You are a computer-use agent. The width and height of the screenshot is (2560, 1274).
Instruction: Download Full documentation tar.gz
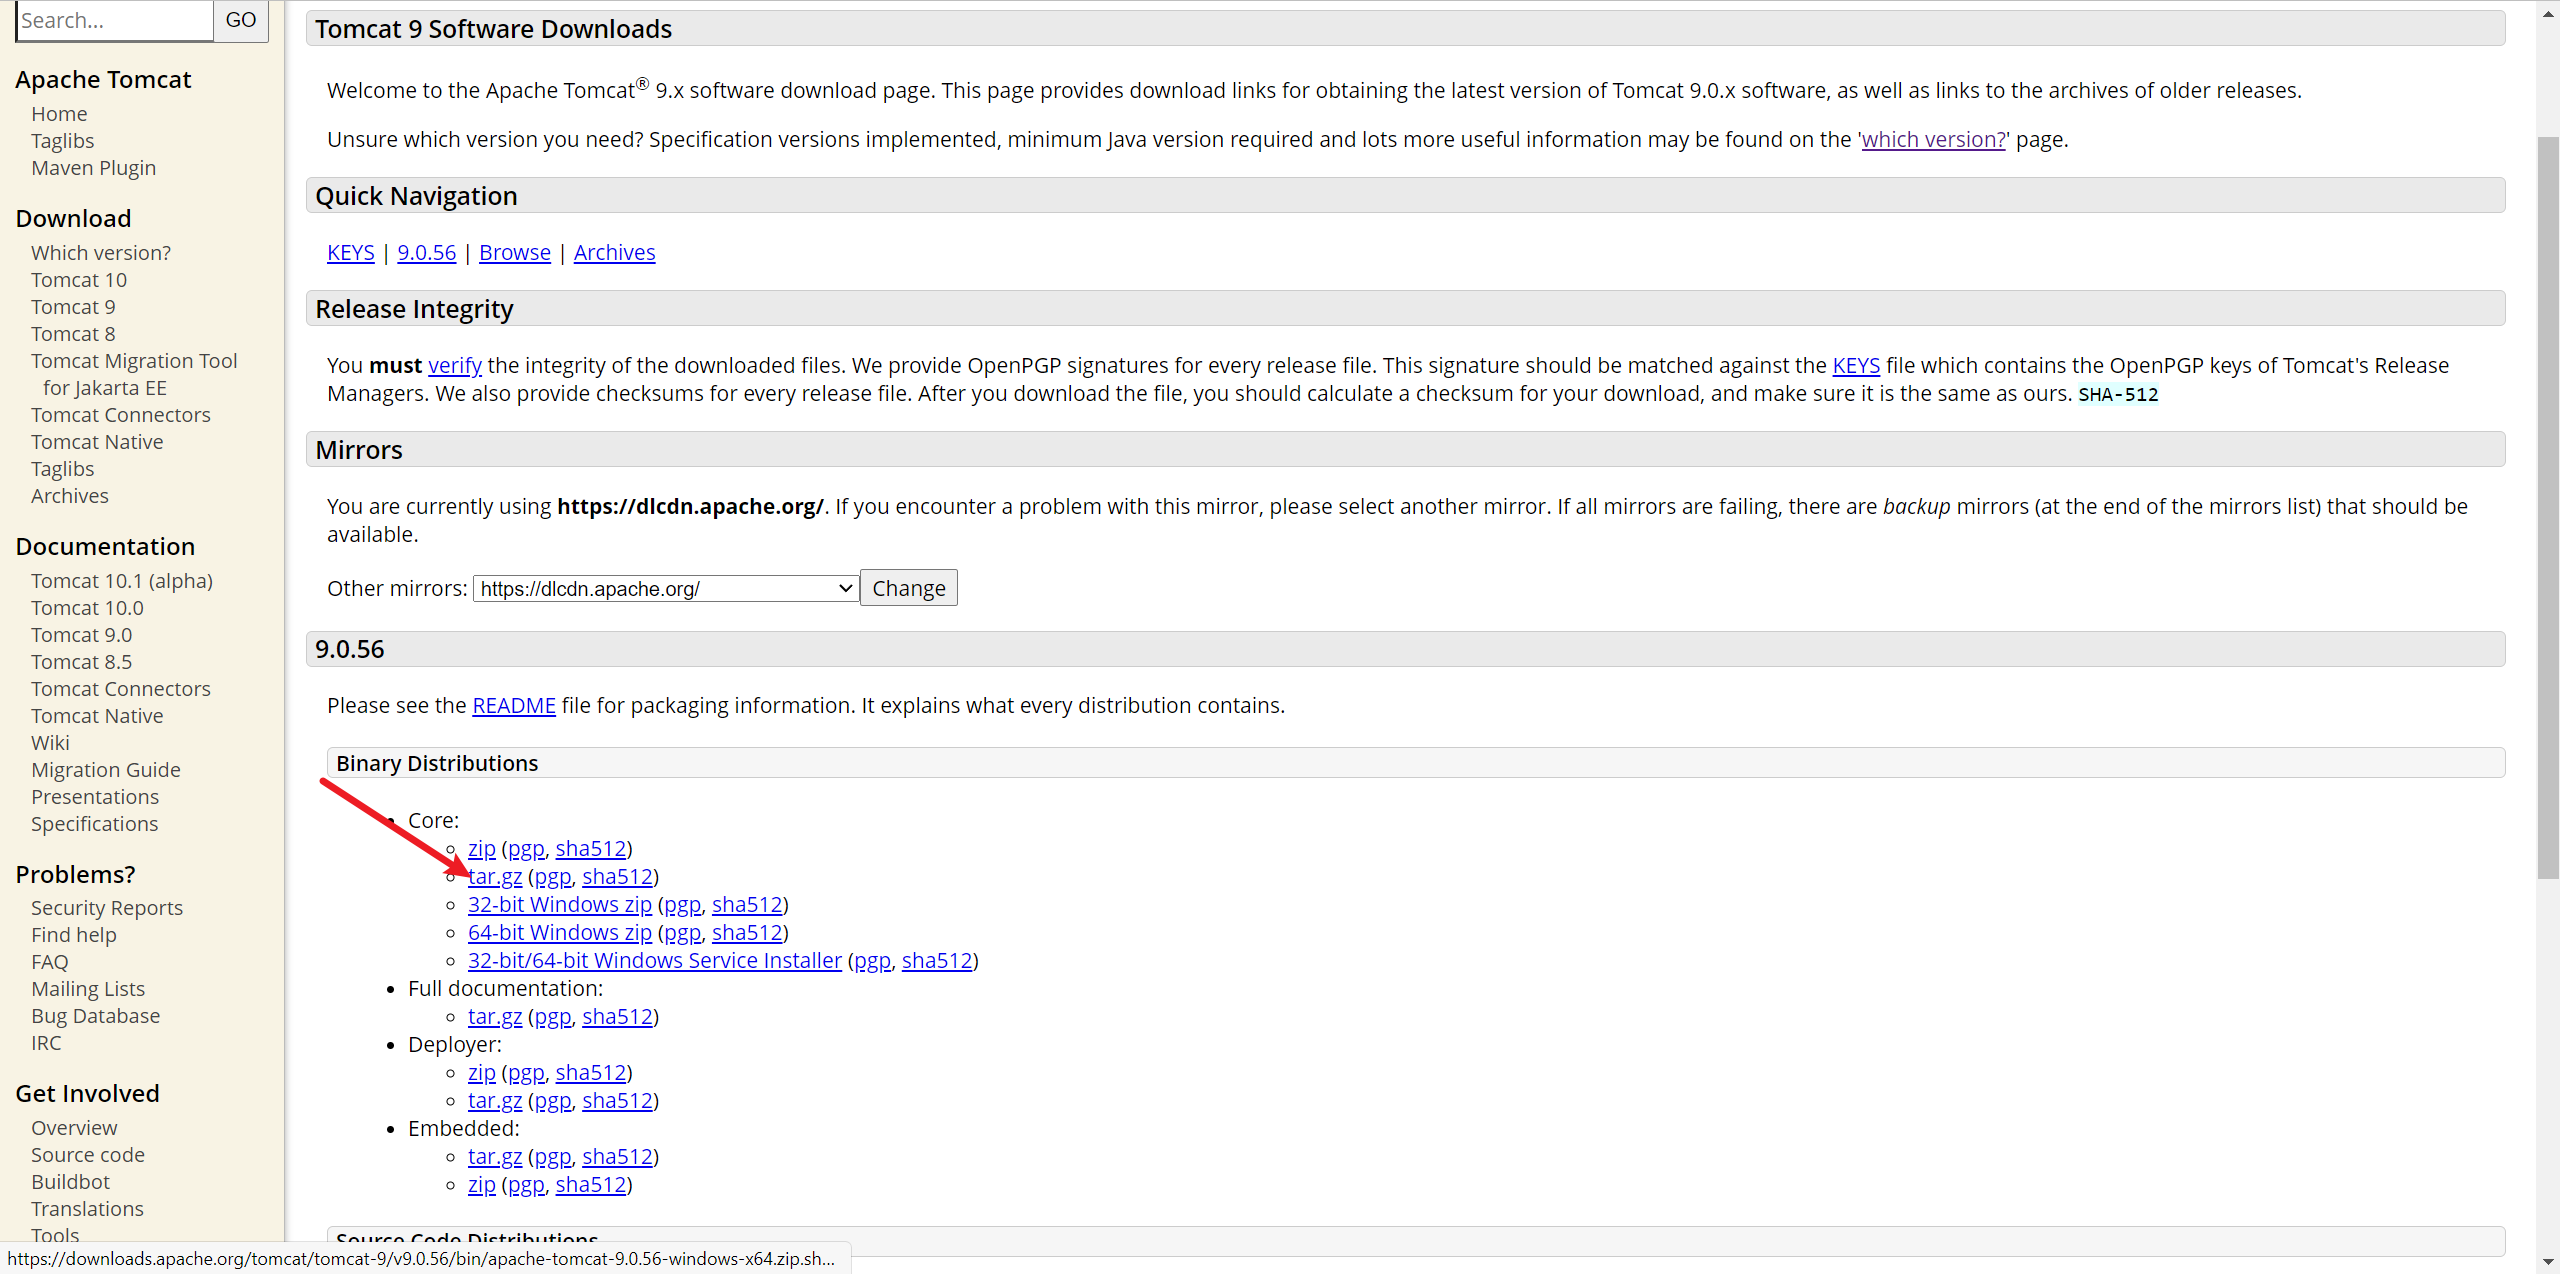(495, 1017)
